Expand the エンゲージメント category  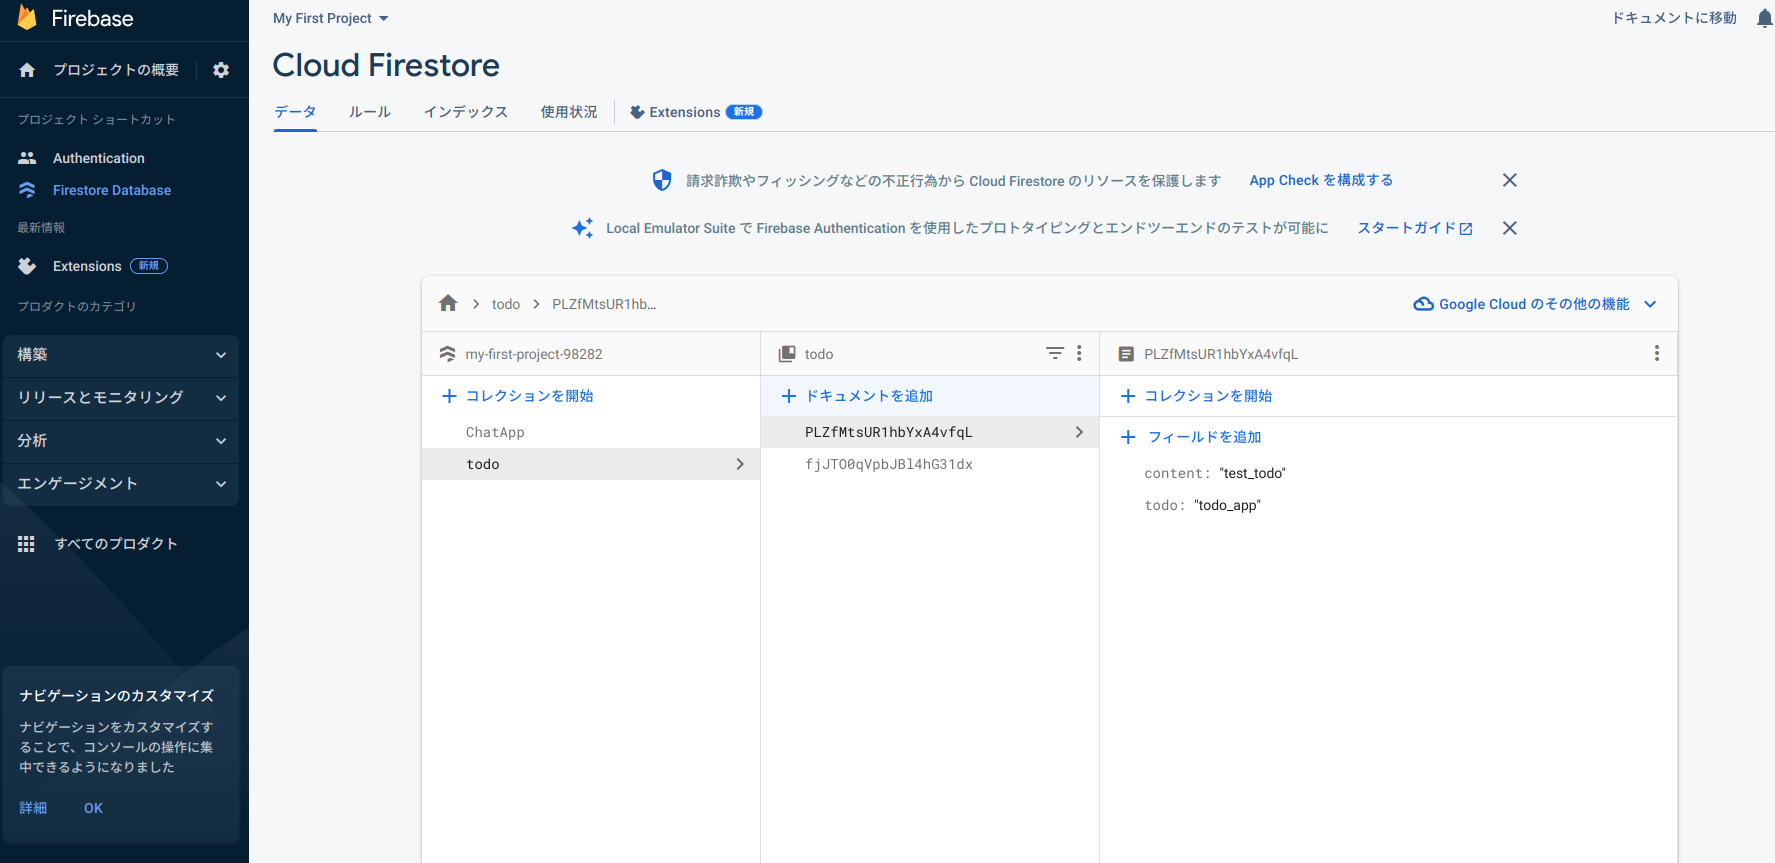121,484
